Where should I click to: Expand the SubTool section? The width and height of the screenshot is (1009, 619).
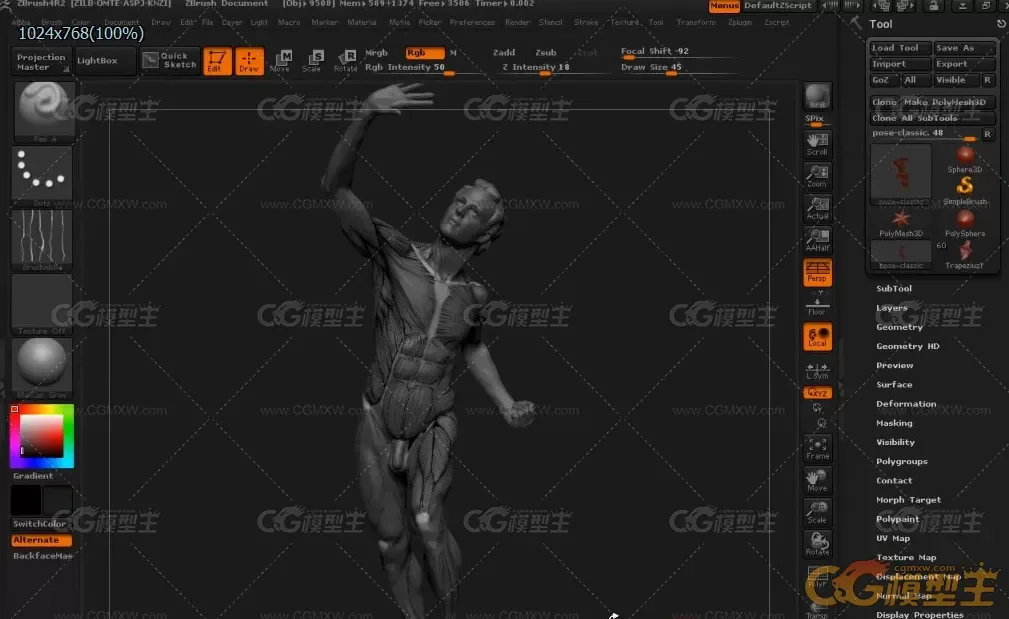coord(894,288)
